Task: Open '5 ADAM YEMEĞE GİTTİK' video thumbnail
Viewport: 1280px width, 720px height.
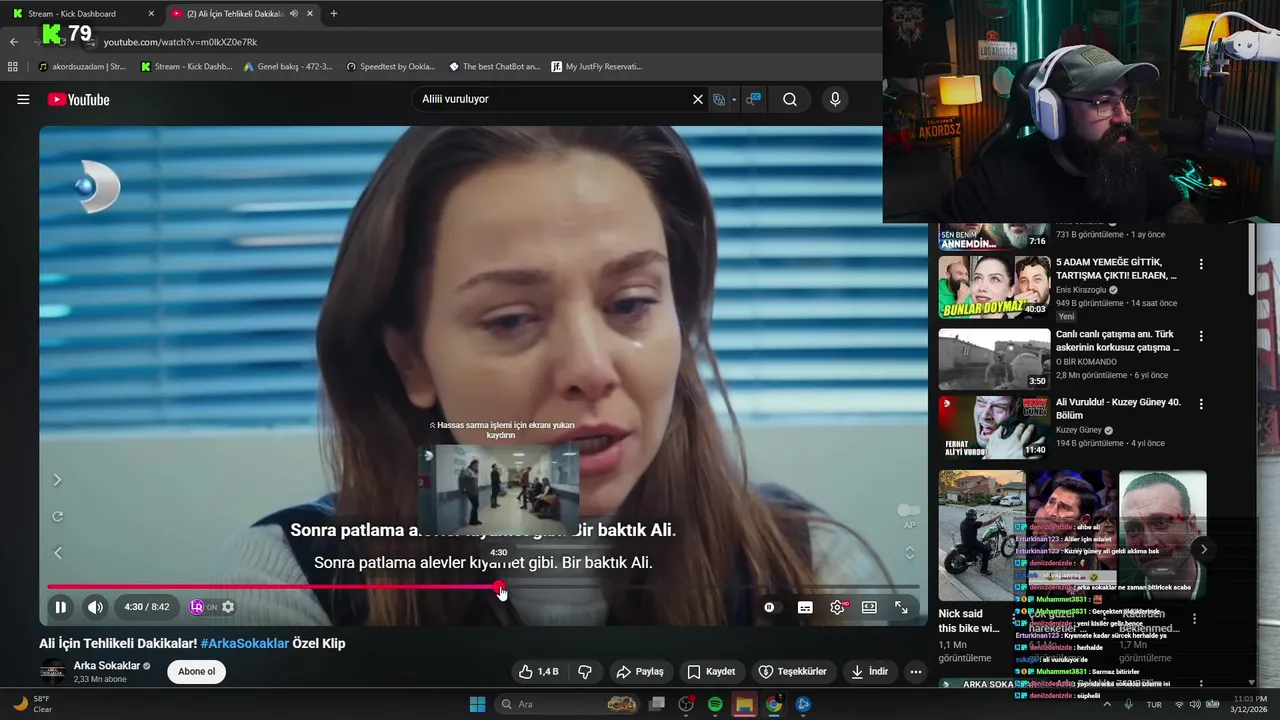Action: (x=994, y=287)
